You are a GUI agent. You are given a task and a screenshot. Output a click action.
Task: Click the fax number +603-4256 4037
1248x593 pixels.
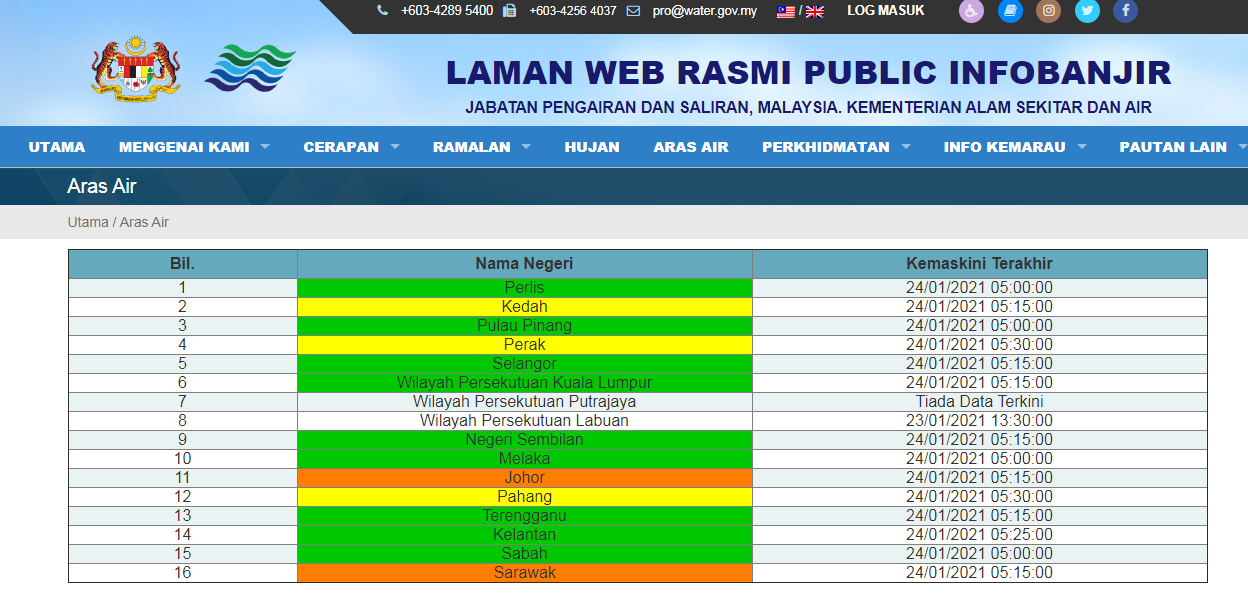click(573, 11)
